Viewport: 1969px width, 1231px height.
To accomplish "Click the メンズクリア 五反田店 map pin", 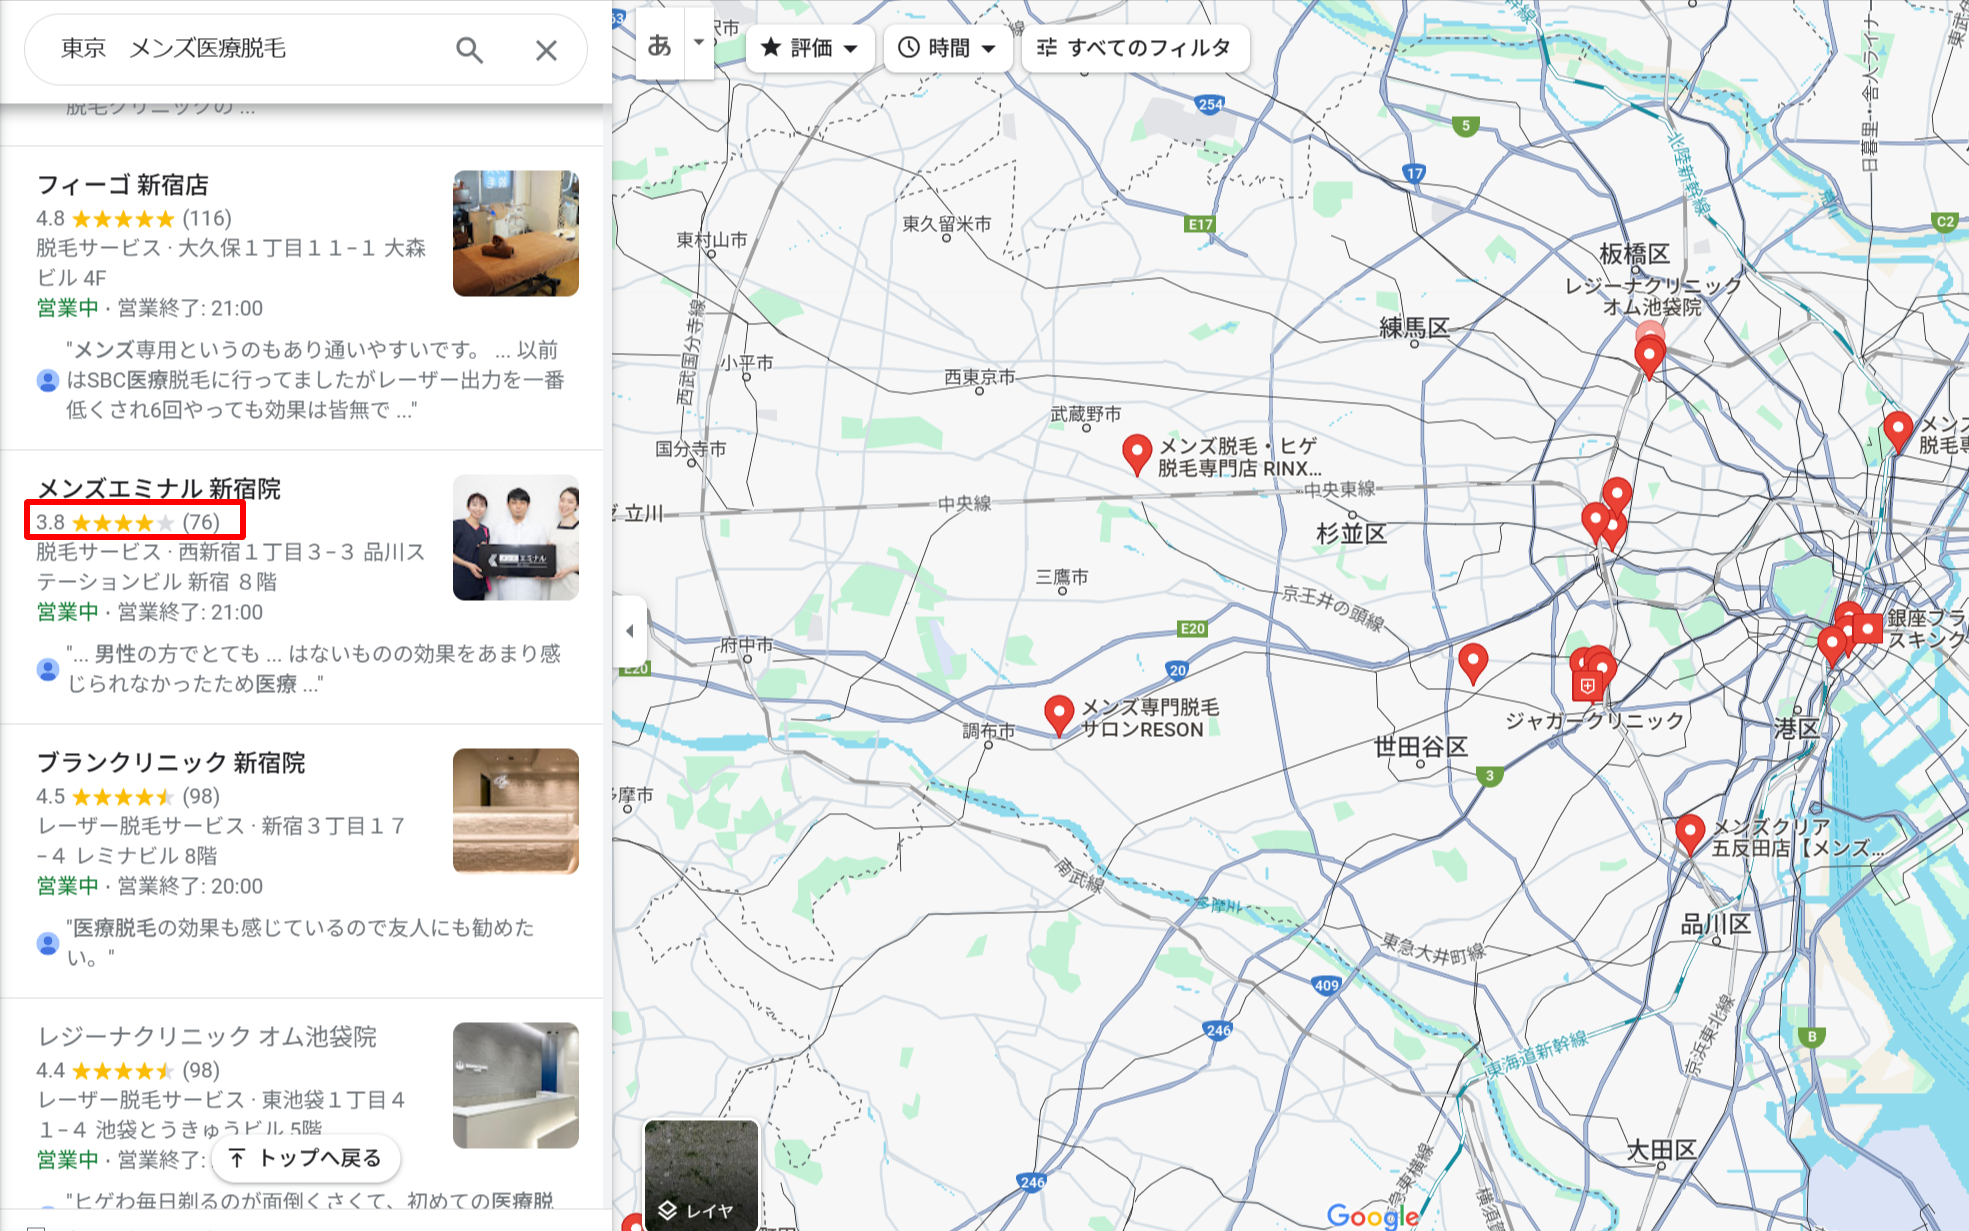I will (1690, 834).
